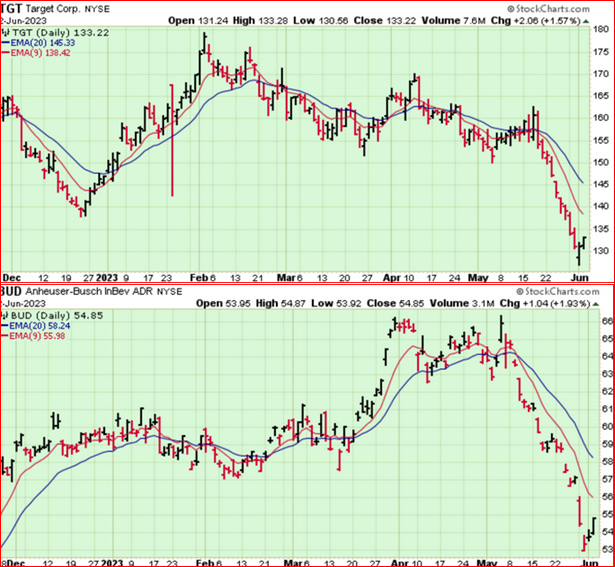
Task: Click the 'Feb' month label on TGT time axis
Action: click(x=198, y=278)
